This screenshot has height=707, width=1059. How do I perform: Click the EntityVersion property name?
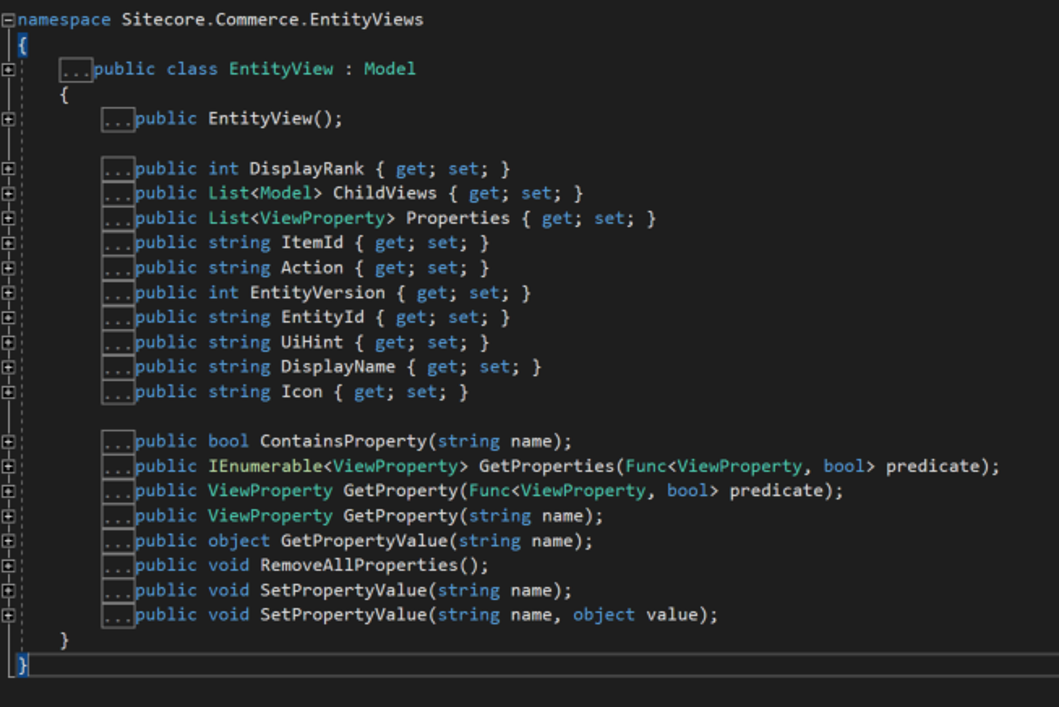pyautogui.click(x=317, y=293)
